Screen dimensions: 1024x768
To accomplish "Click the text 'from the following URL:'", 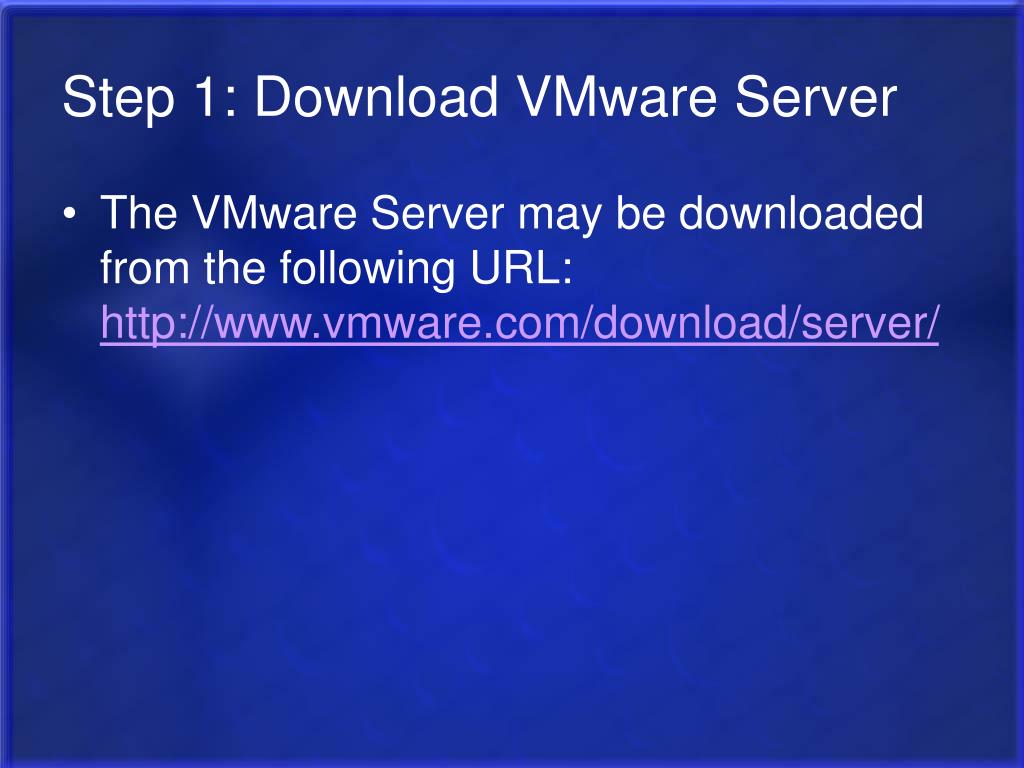I will (x=336, y=269).
